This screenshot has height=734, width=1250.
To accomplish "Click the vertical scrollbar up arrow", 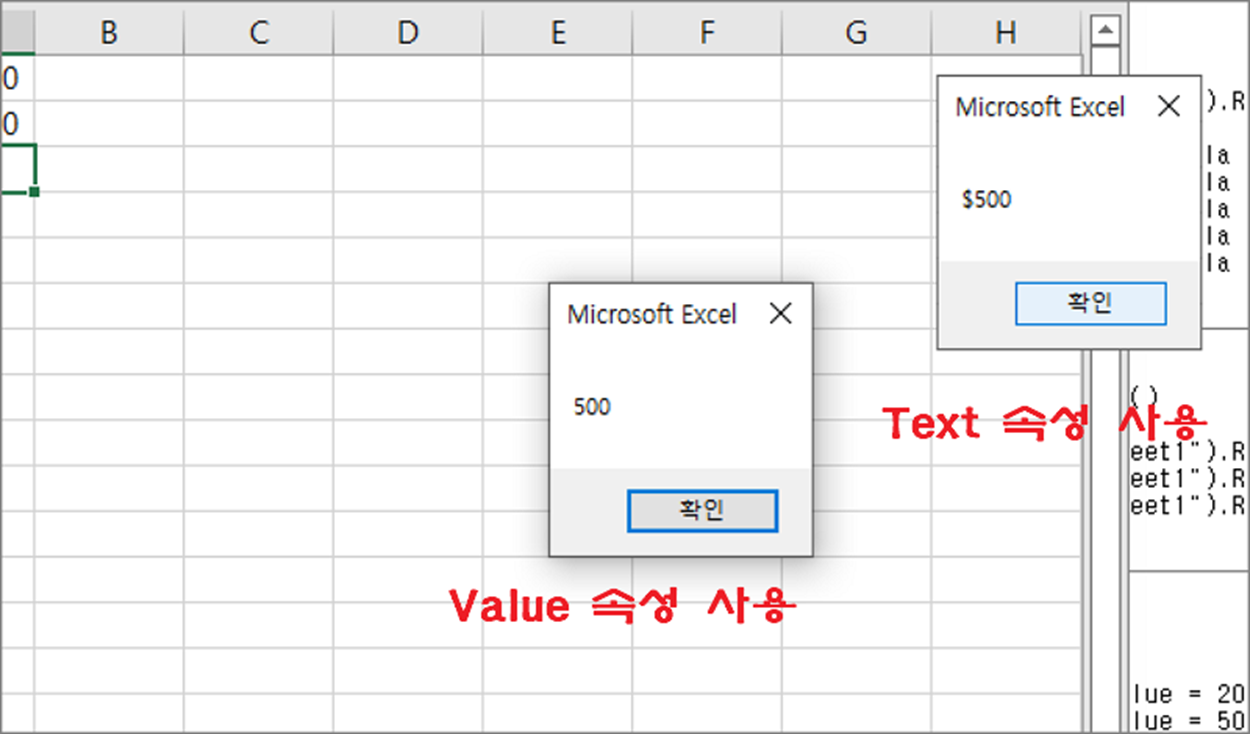I will point(1104,31).
